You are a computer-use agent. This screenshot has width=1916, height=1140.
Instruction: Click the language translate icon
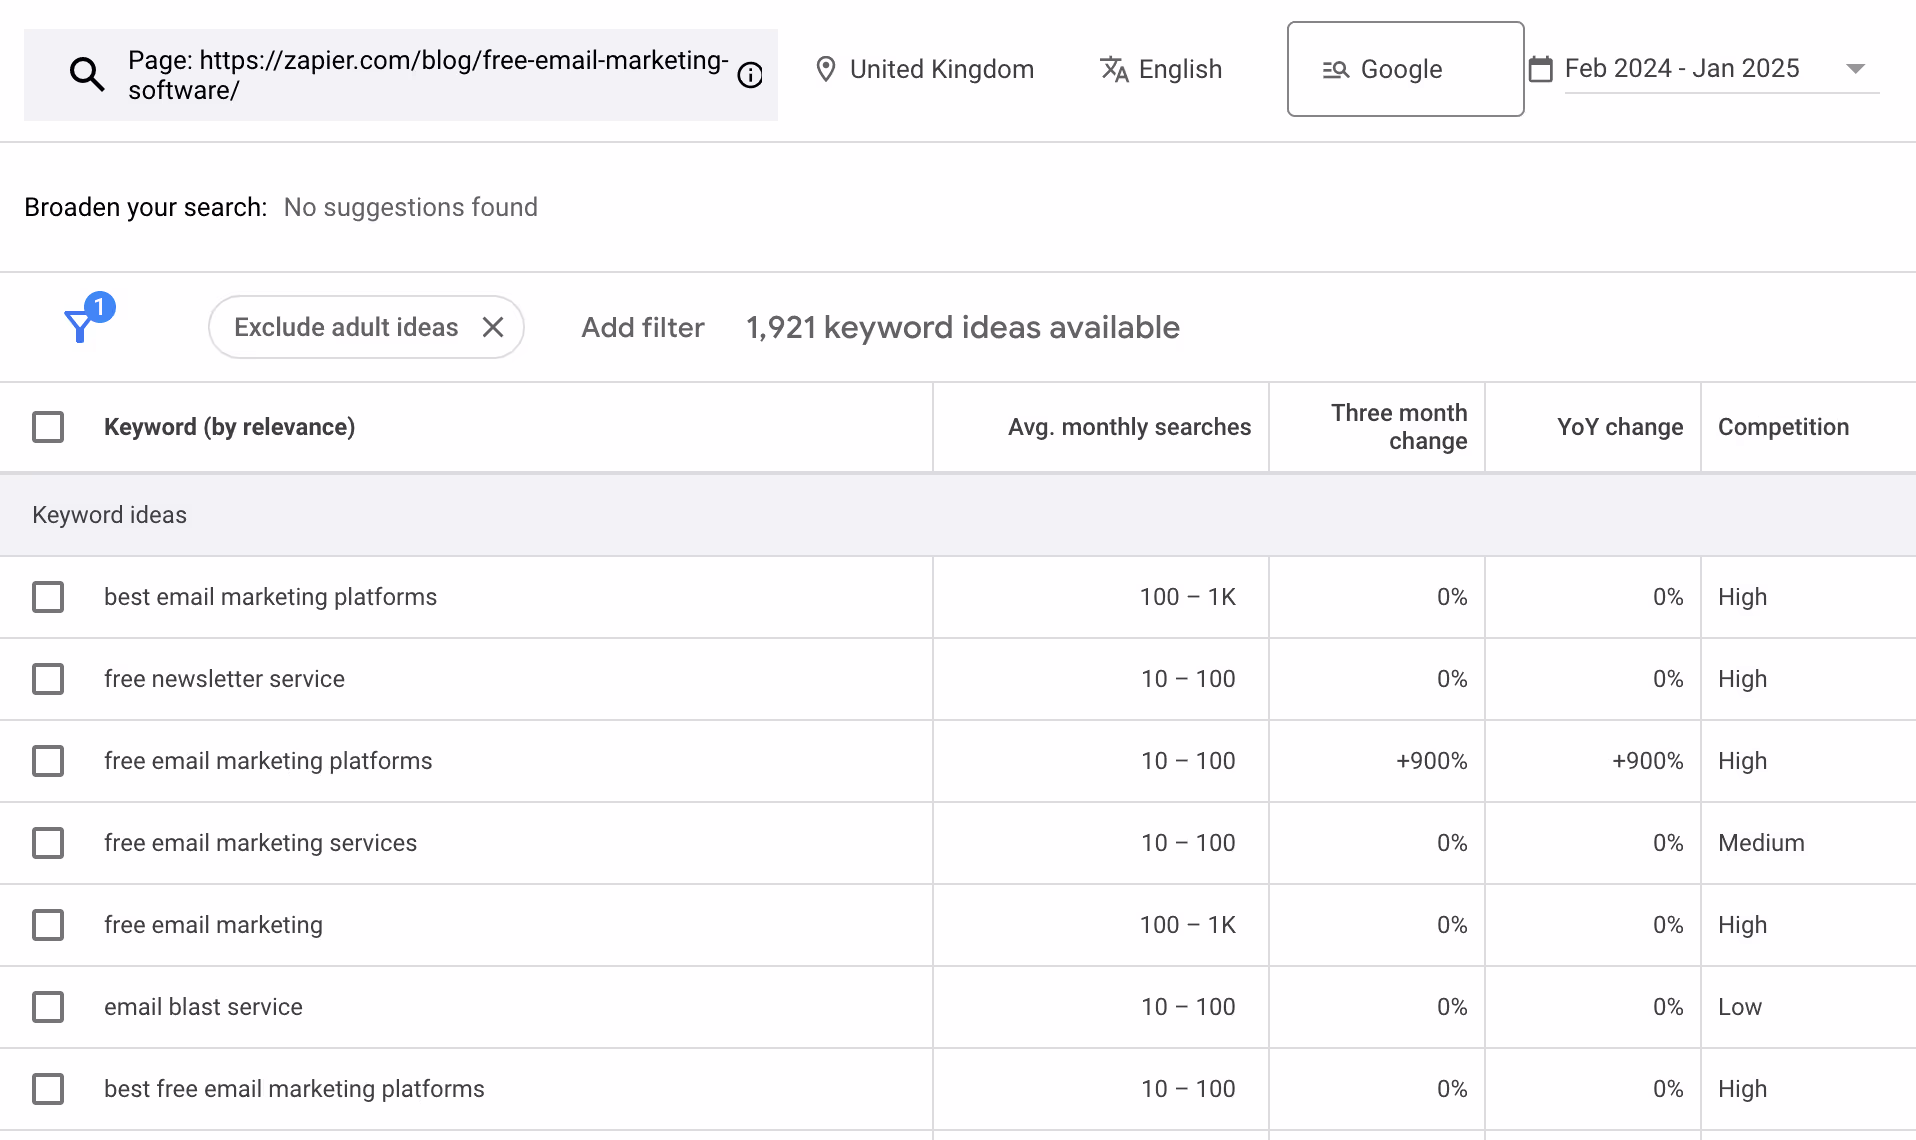tap(1114, 69)
